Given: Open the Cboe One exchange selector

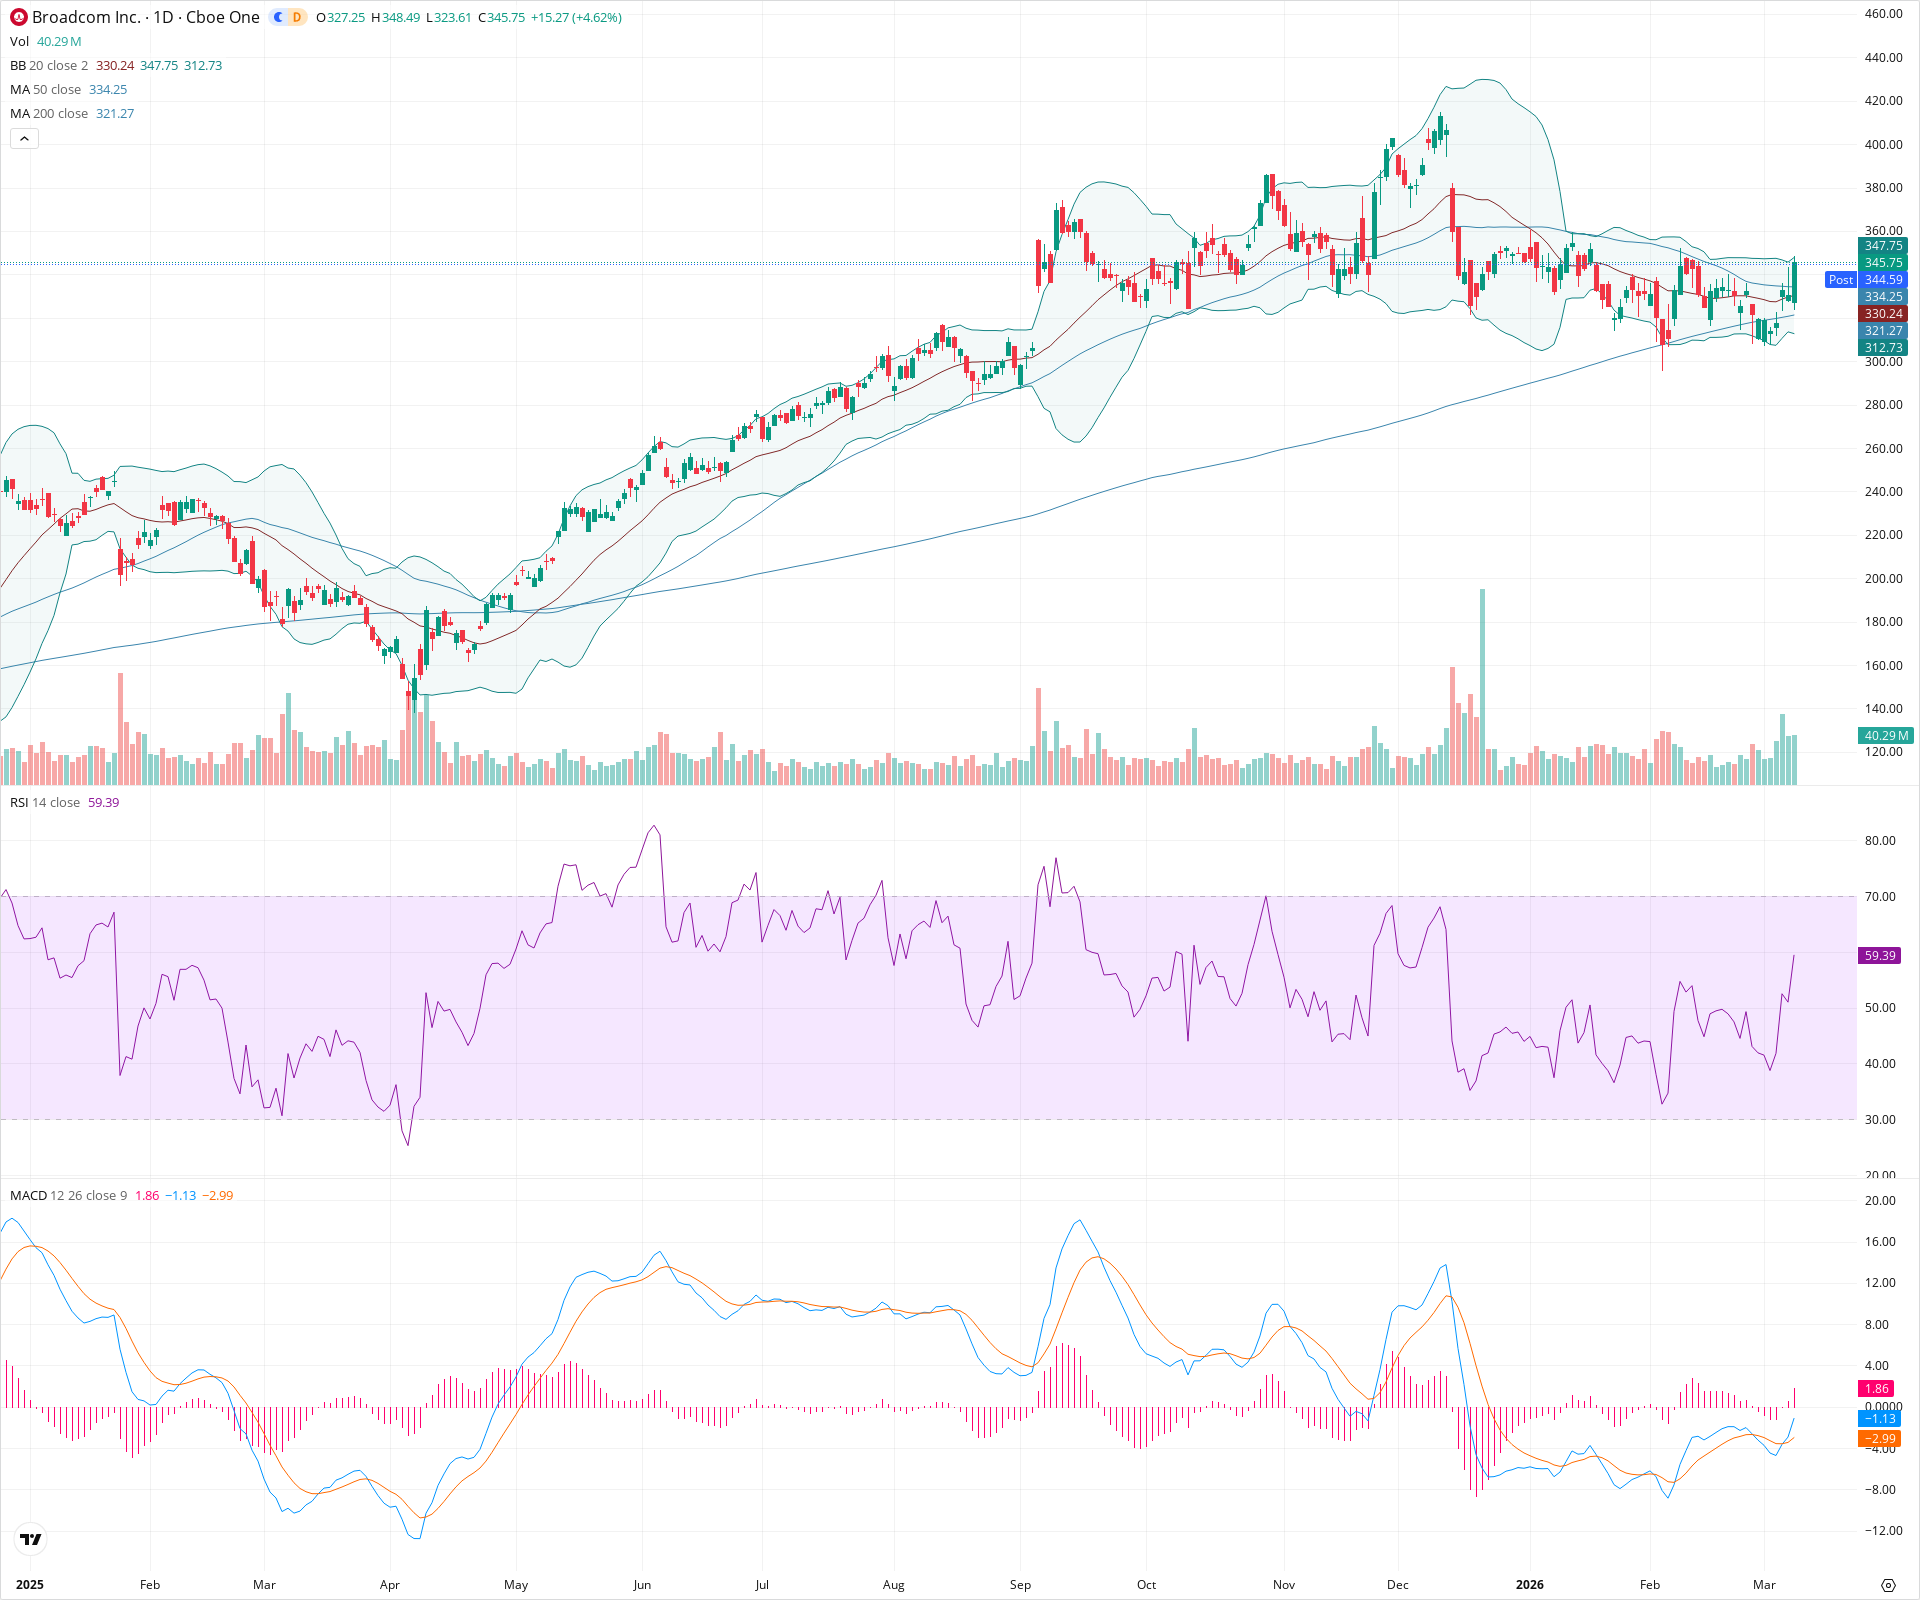Looking at the screenshot, I should click(222, 18).
